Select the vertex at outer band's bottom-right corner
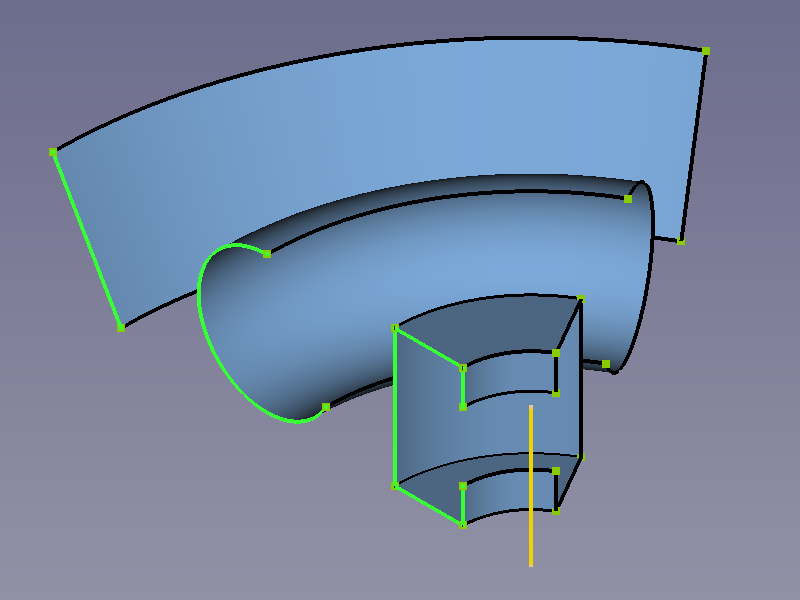This screenshot has height=600, width=800. tap(681, 241)
